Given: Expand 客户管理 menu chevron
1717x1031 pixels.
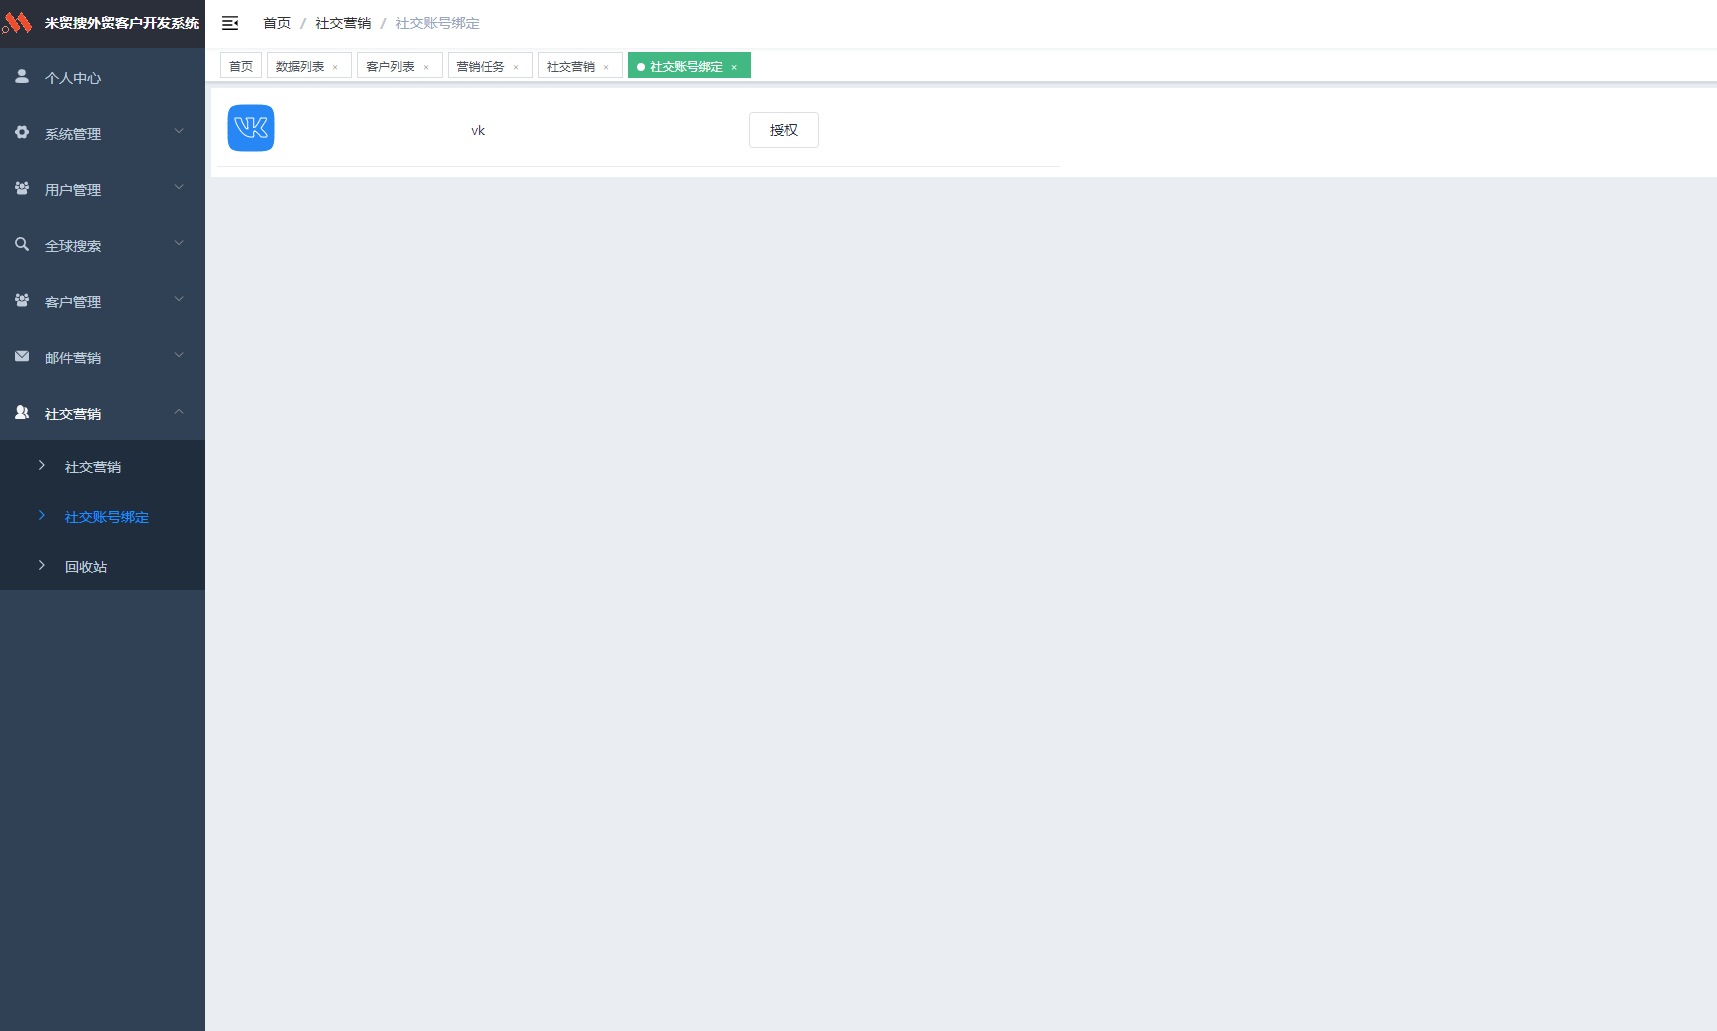Looking at the screenshot, I should (179, 299).
